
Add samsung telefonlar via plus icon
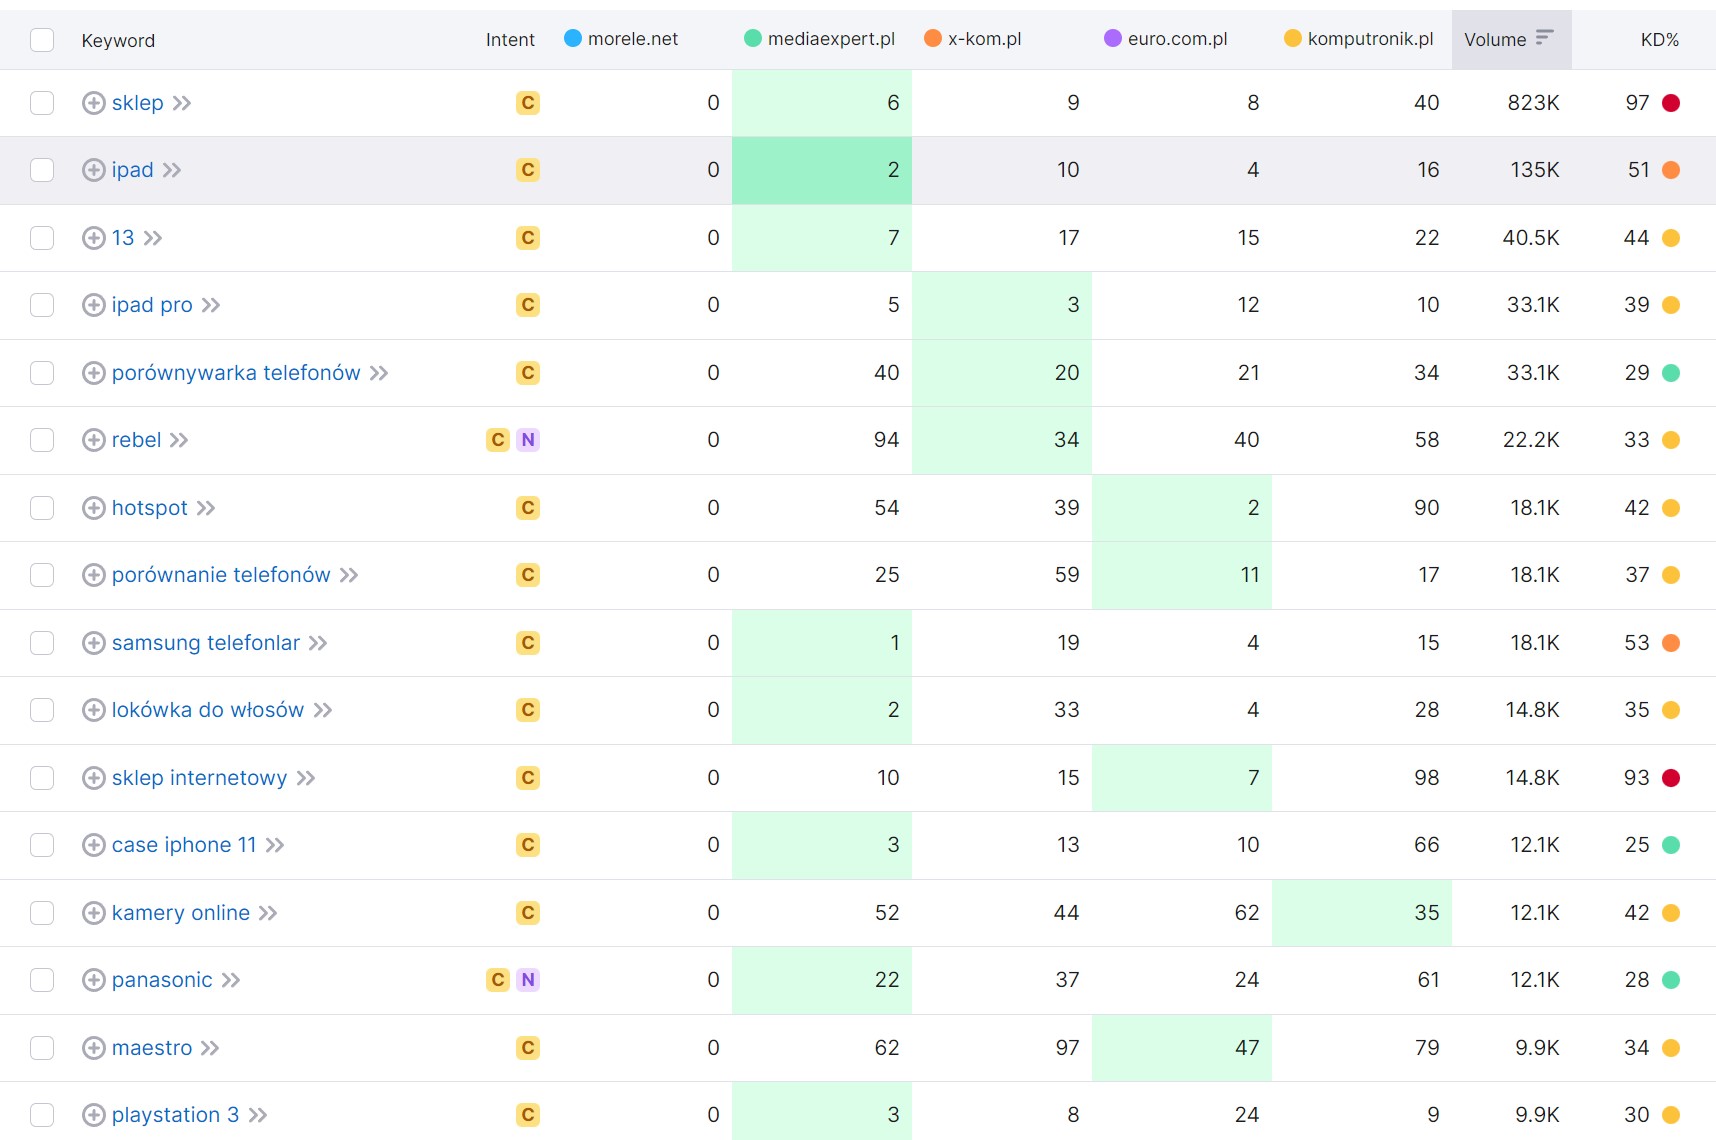pos(93,643)
